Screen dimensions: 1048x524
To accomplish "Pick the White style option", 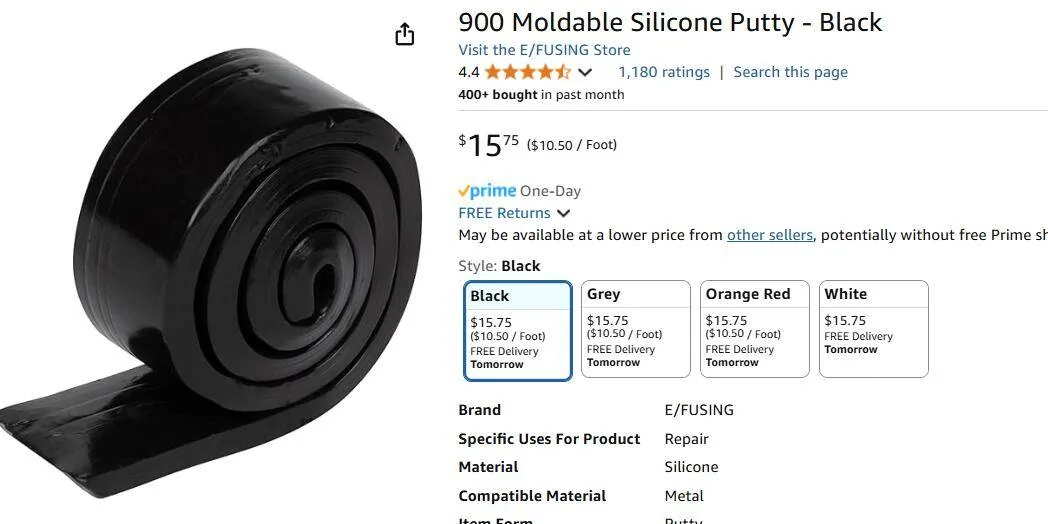I will (873, 329).
